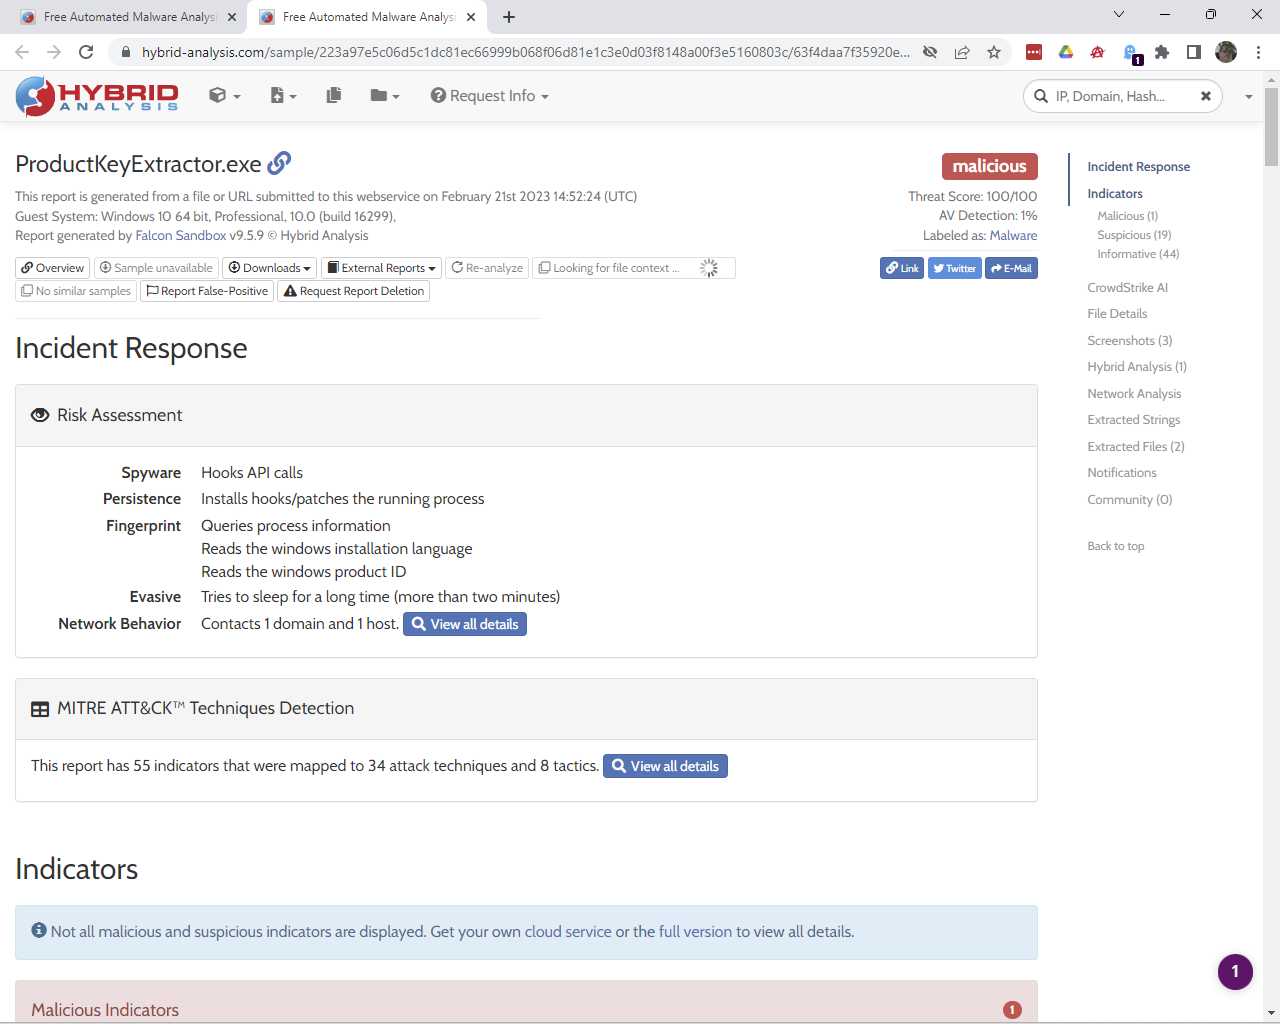Click the chain link icon beside ProductKeyExtractor.exe
The image size is (1280, 1024).
(280, 162)
